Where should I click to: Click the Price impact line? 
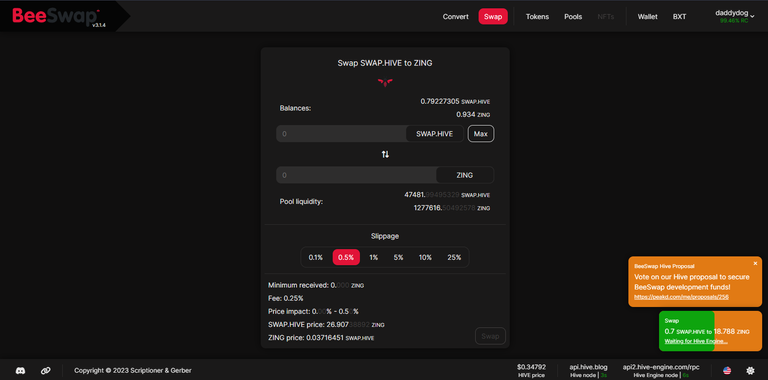313,311
